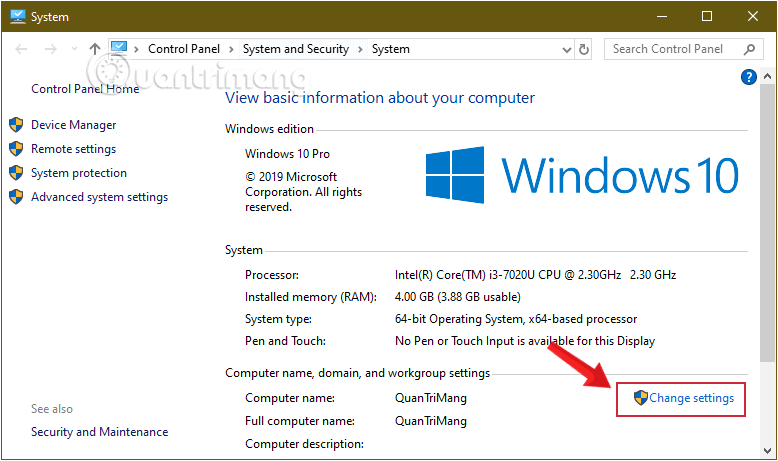Screen dimensions: 778x461
Task: Click Change settings link
Action: coord(691,398)
